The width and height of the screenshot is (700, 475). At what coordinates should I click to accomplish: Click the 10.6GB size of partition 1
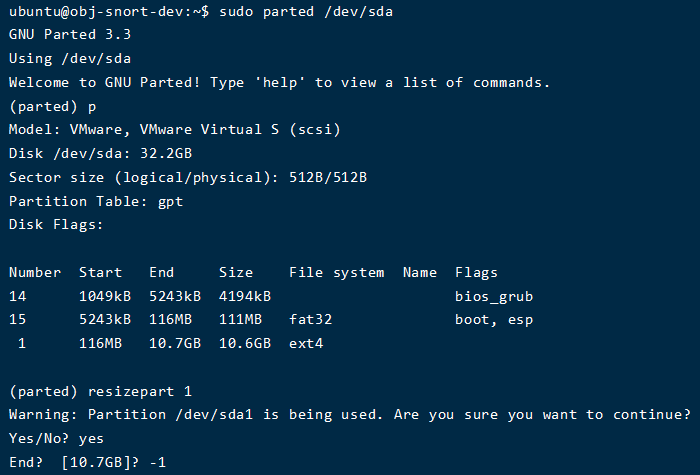coord(245,343)
